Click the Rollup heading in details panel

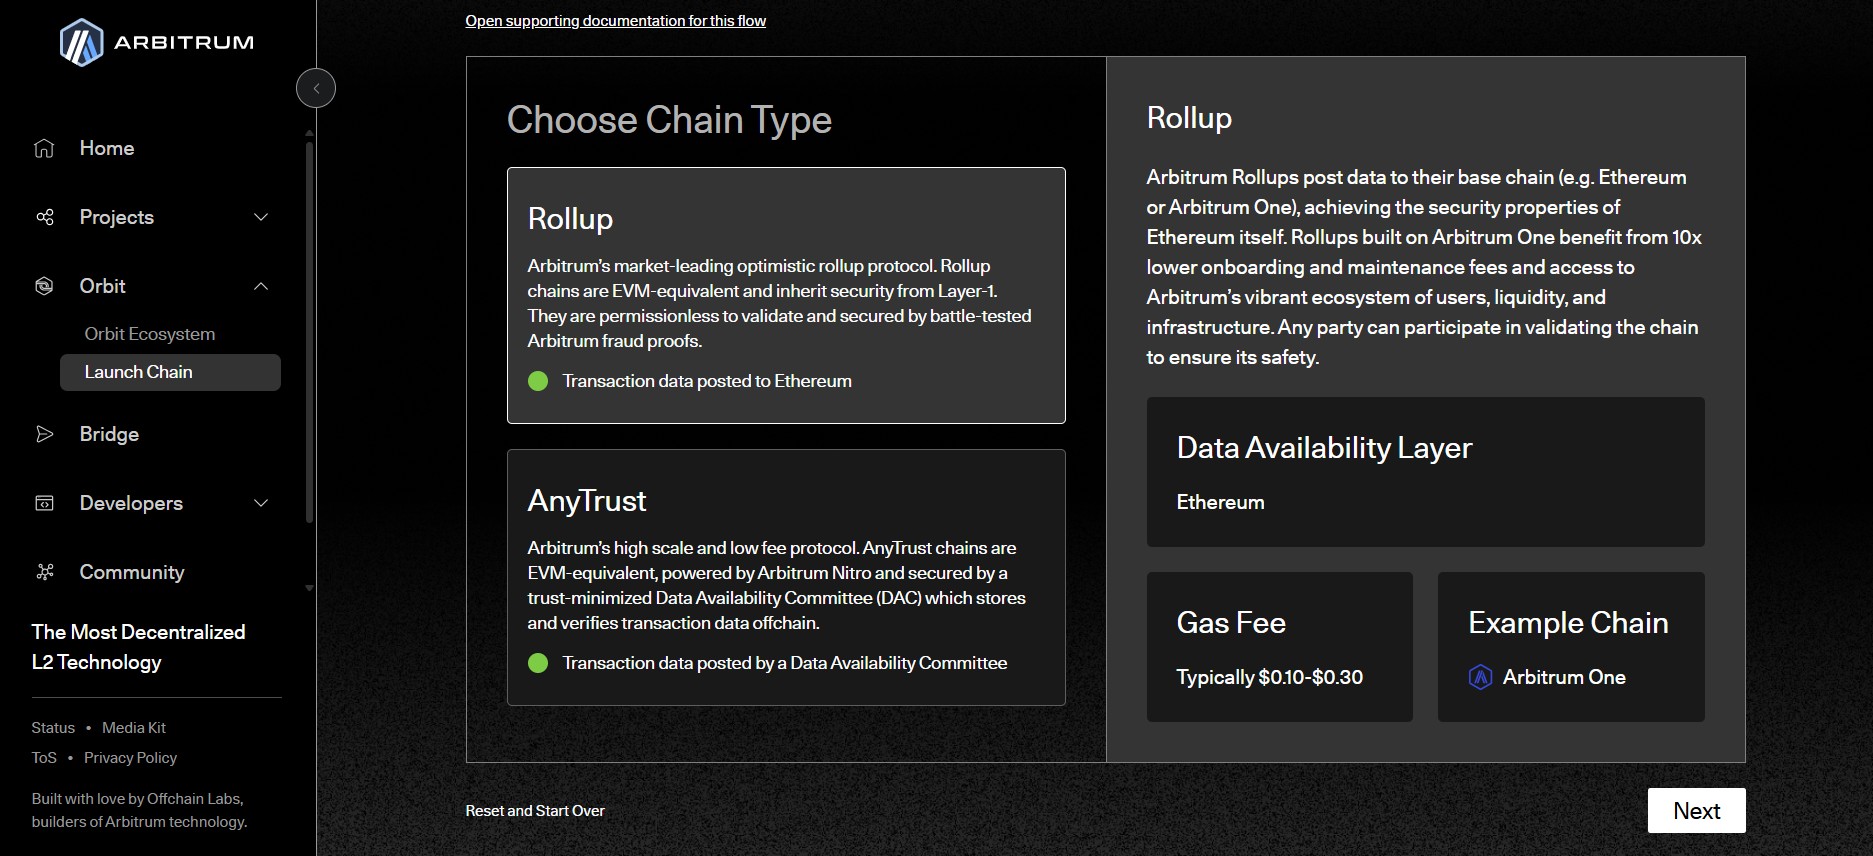click(x=1189, y=118)
